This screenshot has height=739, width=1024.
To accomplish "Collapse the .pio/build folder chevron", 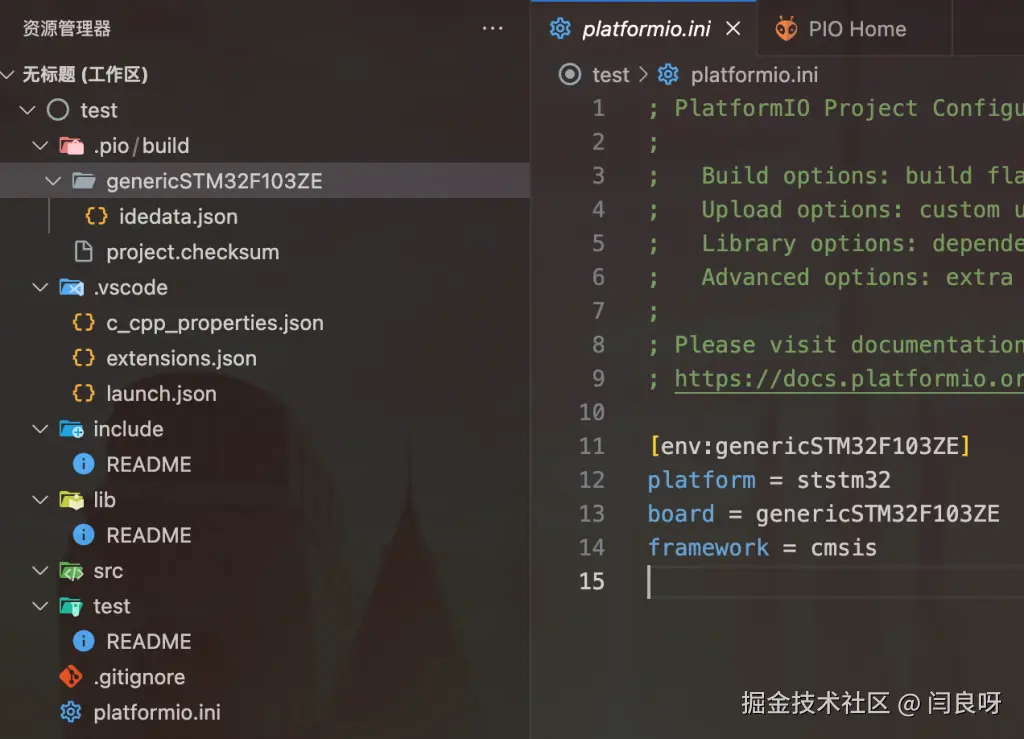I will click(x=40, y=145).
